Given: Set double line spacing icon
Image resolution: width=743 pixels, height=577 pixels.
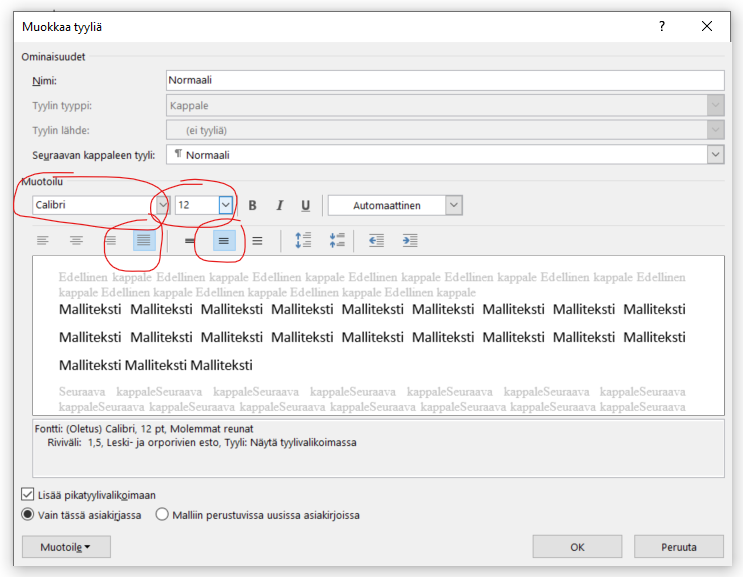Looking at the screenshot, I should point(257,241).
